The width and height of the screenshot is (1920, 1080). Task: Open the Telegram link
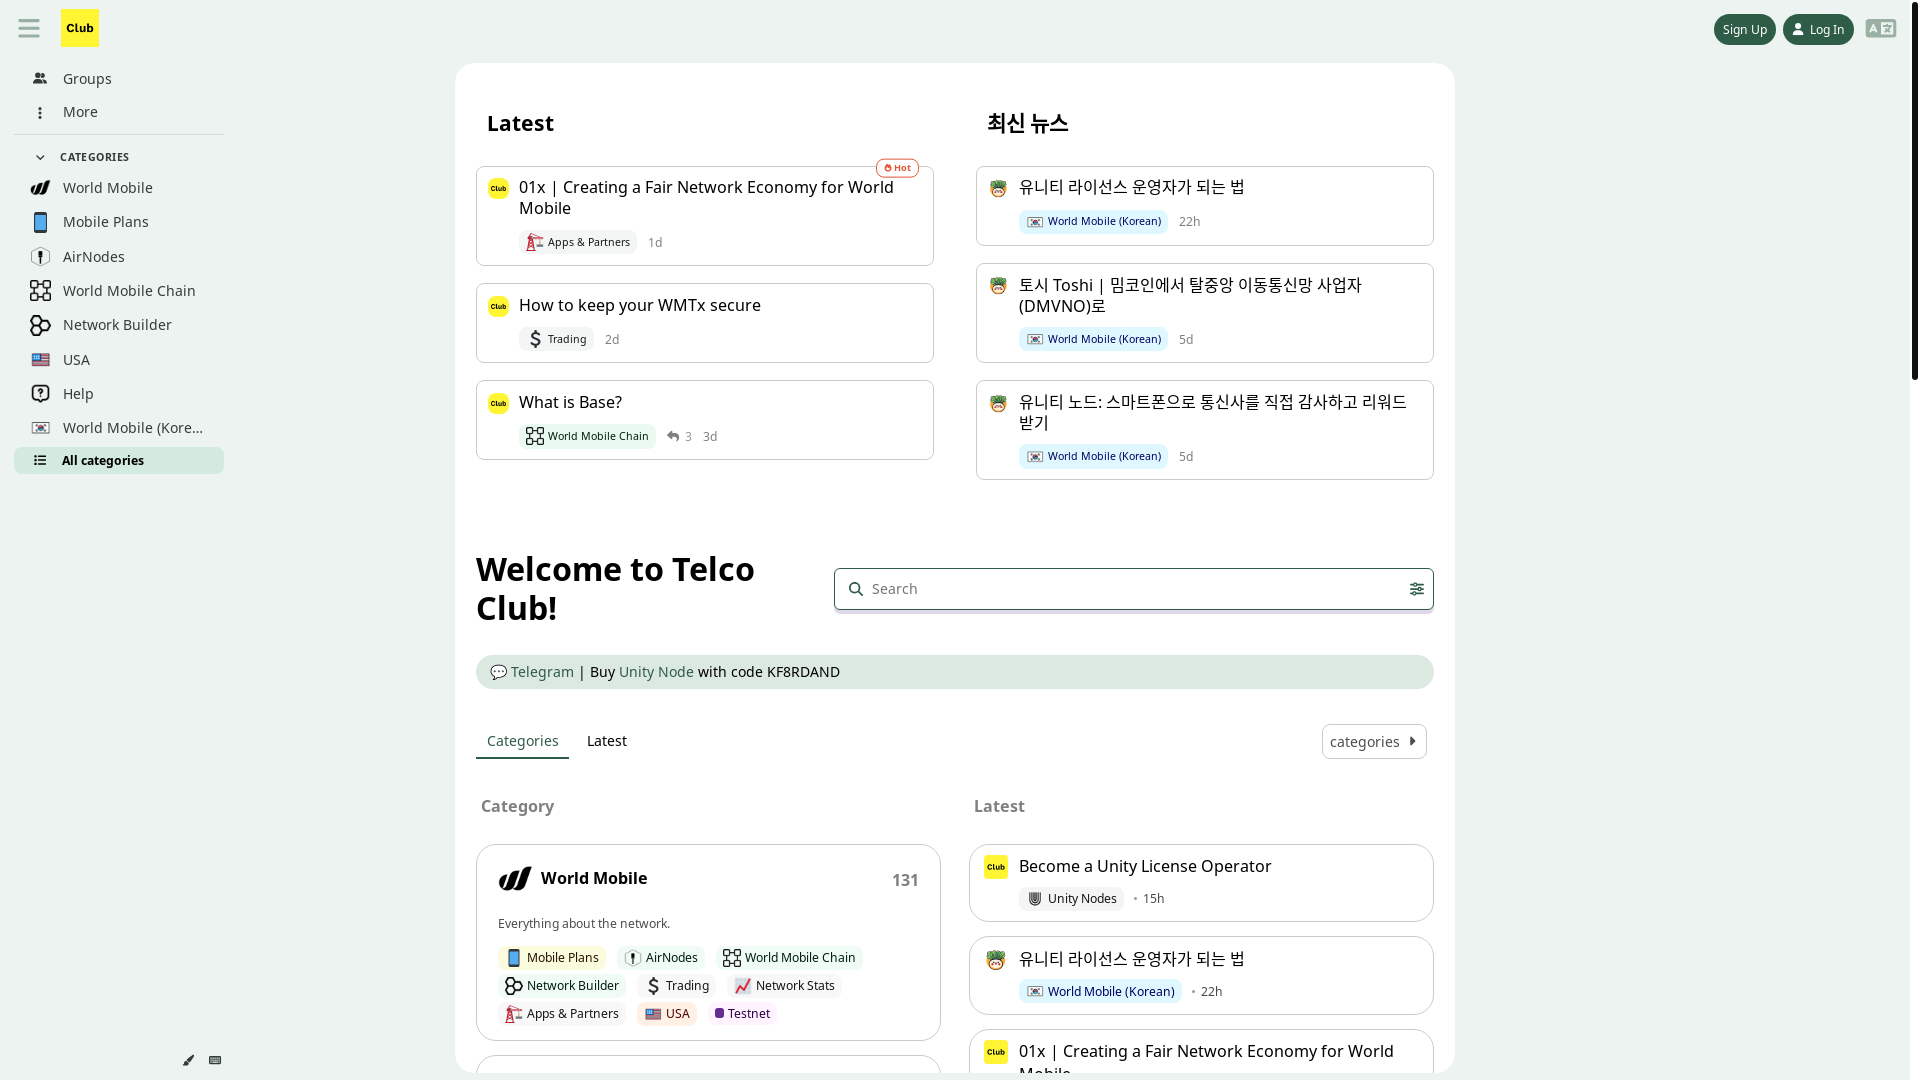pyautogui.click(x=542, y=672)
